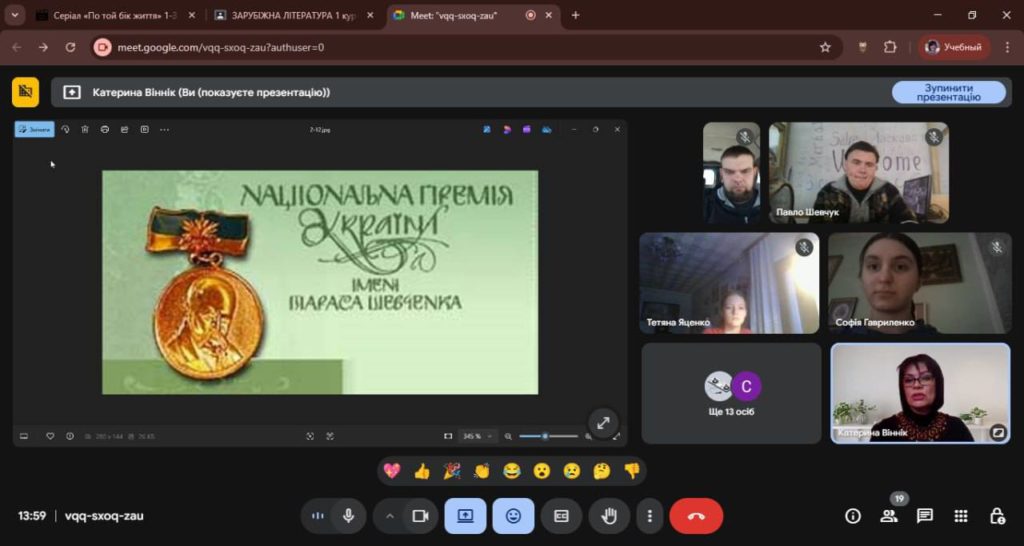Image resolution: width=1024 pixels, height=546 pixels.
Task: Open meeting details info icon
Action: point(852,516)
